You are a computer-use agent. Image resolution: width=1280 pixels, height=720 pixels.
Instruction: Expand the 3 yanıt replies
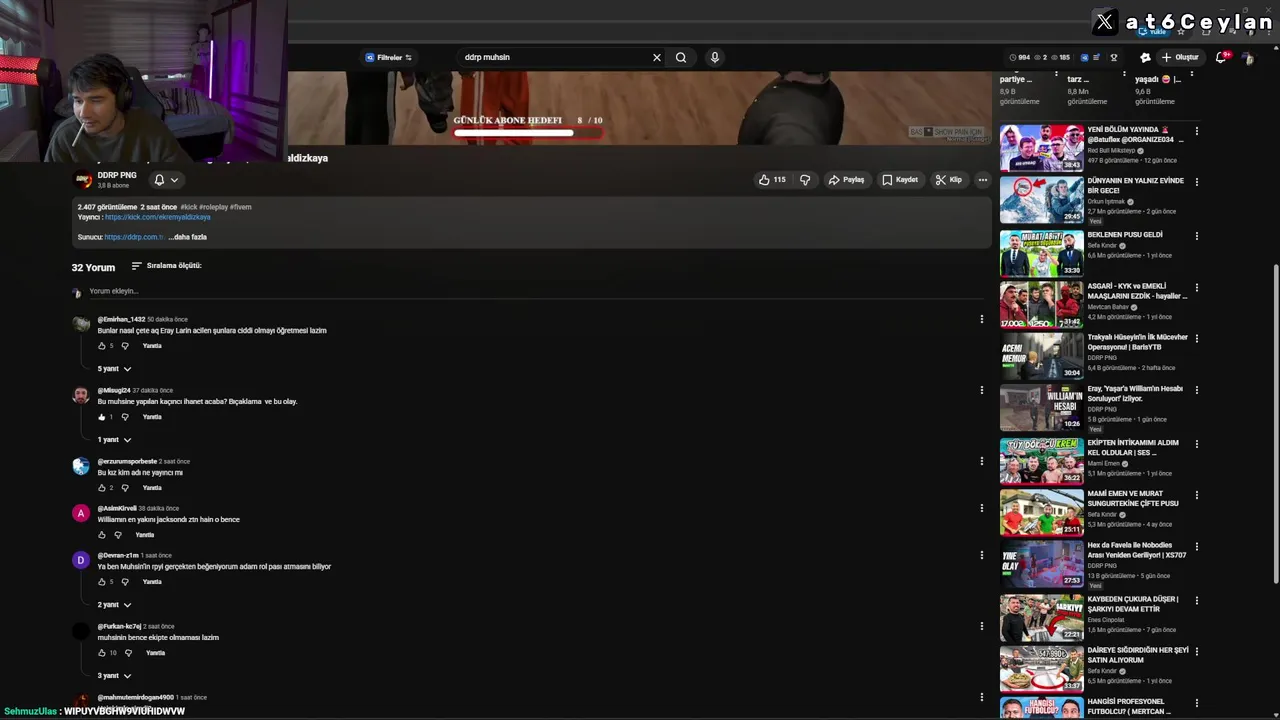[114, 676]
